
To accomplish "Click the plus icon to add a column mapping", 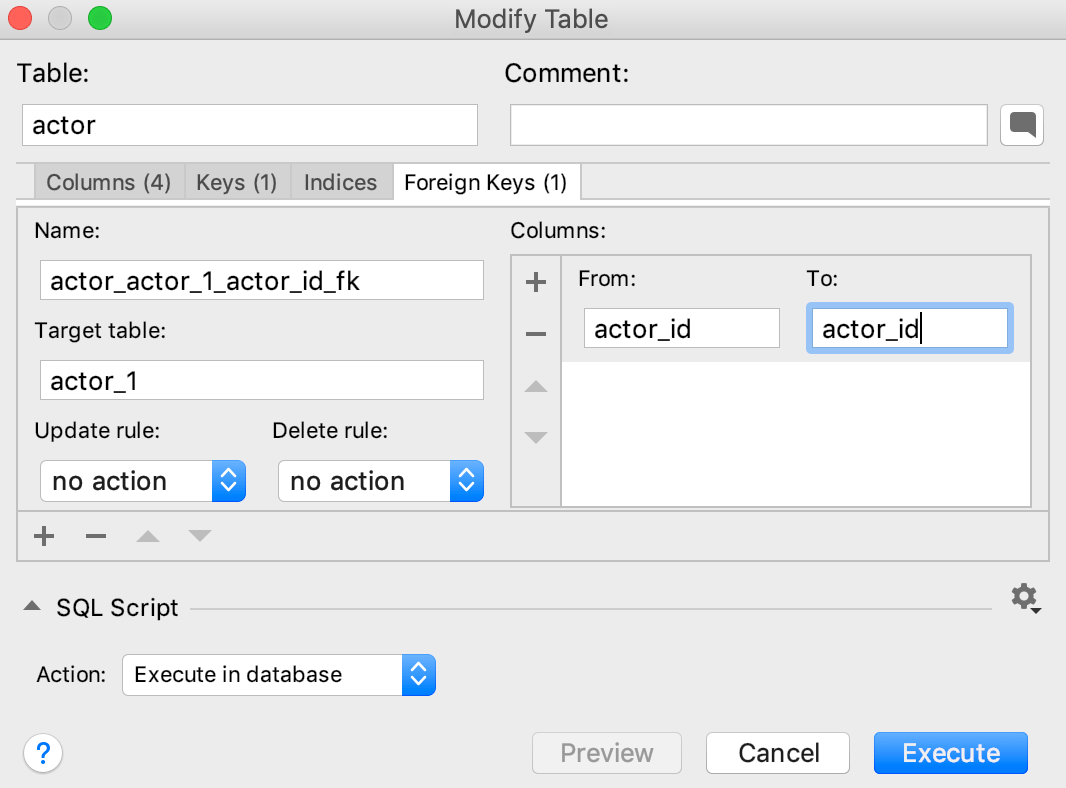I will click(x=536, y=281).
